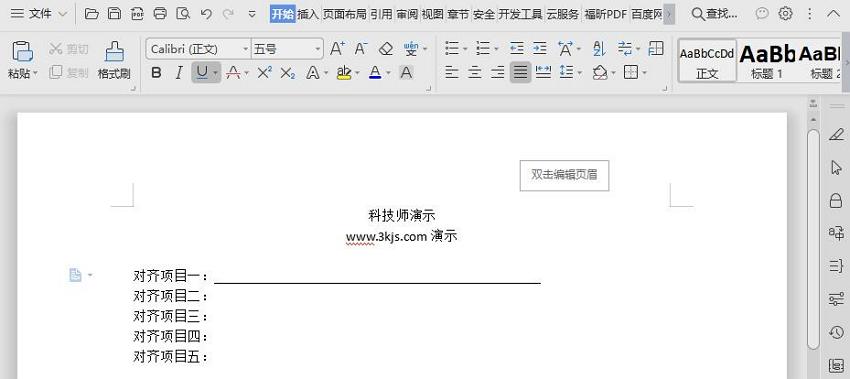
Task: Toggle superscript X²
Action: tap(264, 73)
